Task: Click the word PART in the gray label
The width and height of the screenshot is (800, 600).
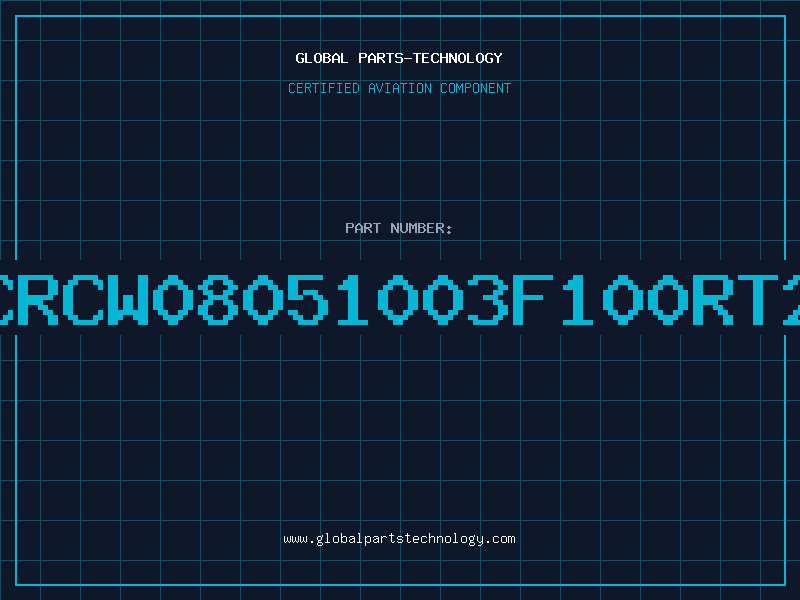Action: tap(363, 228)
